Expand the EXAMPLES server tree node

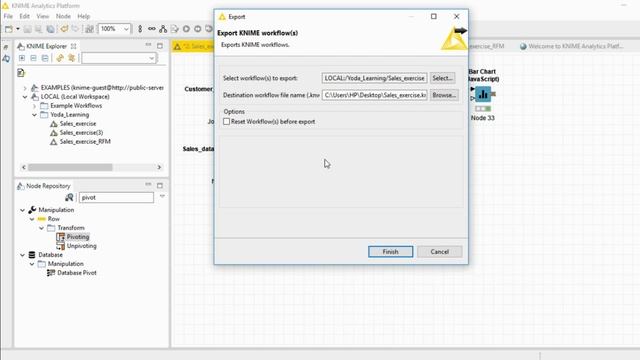tap(25, 88)
